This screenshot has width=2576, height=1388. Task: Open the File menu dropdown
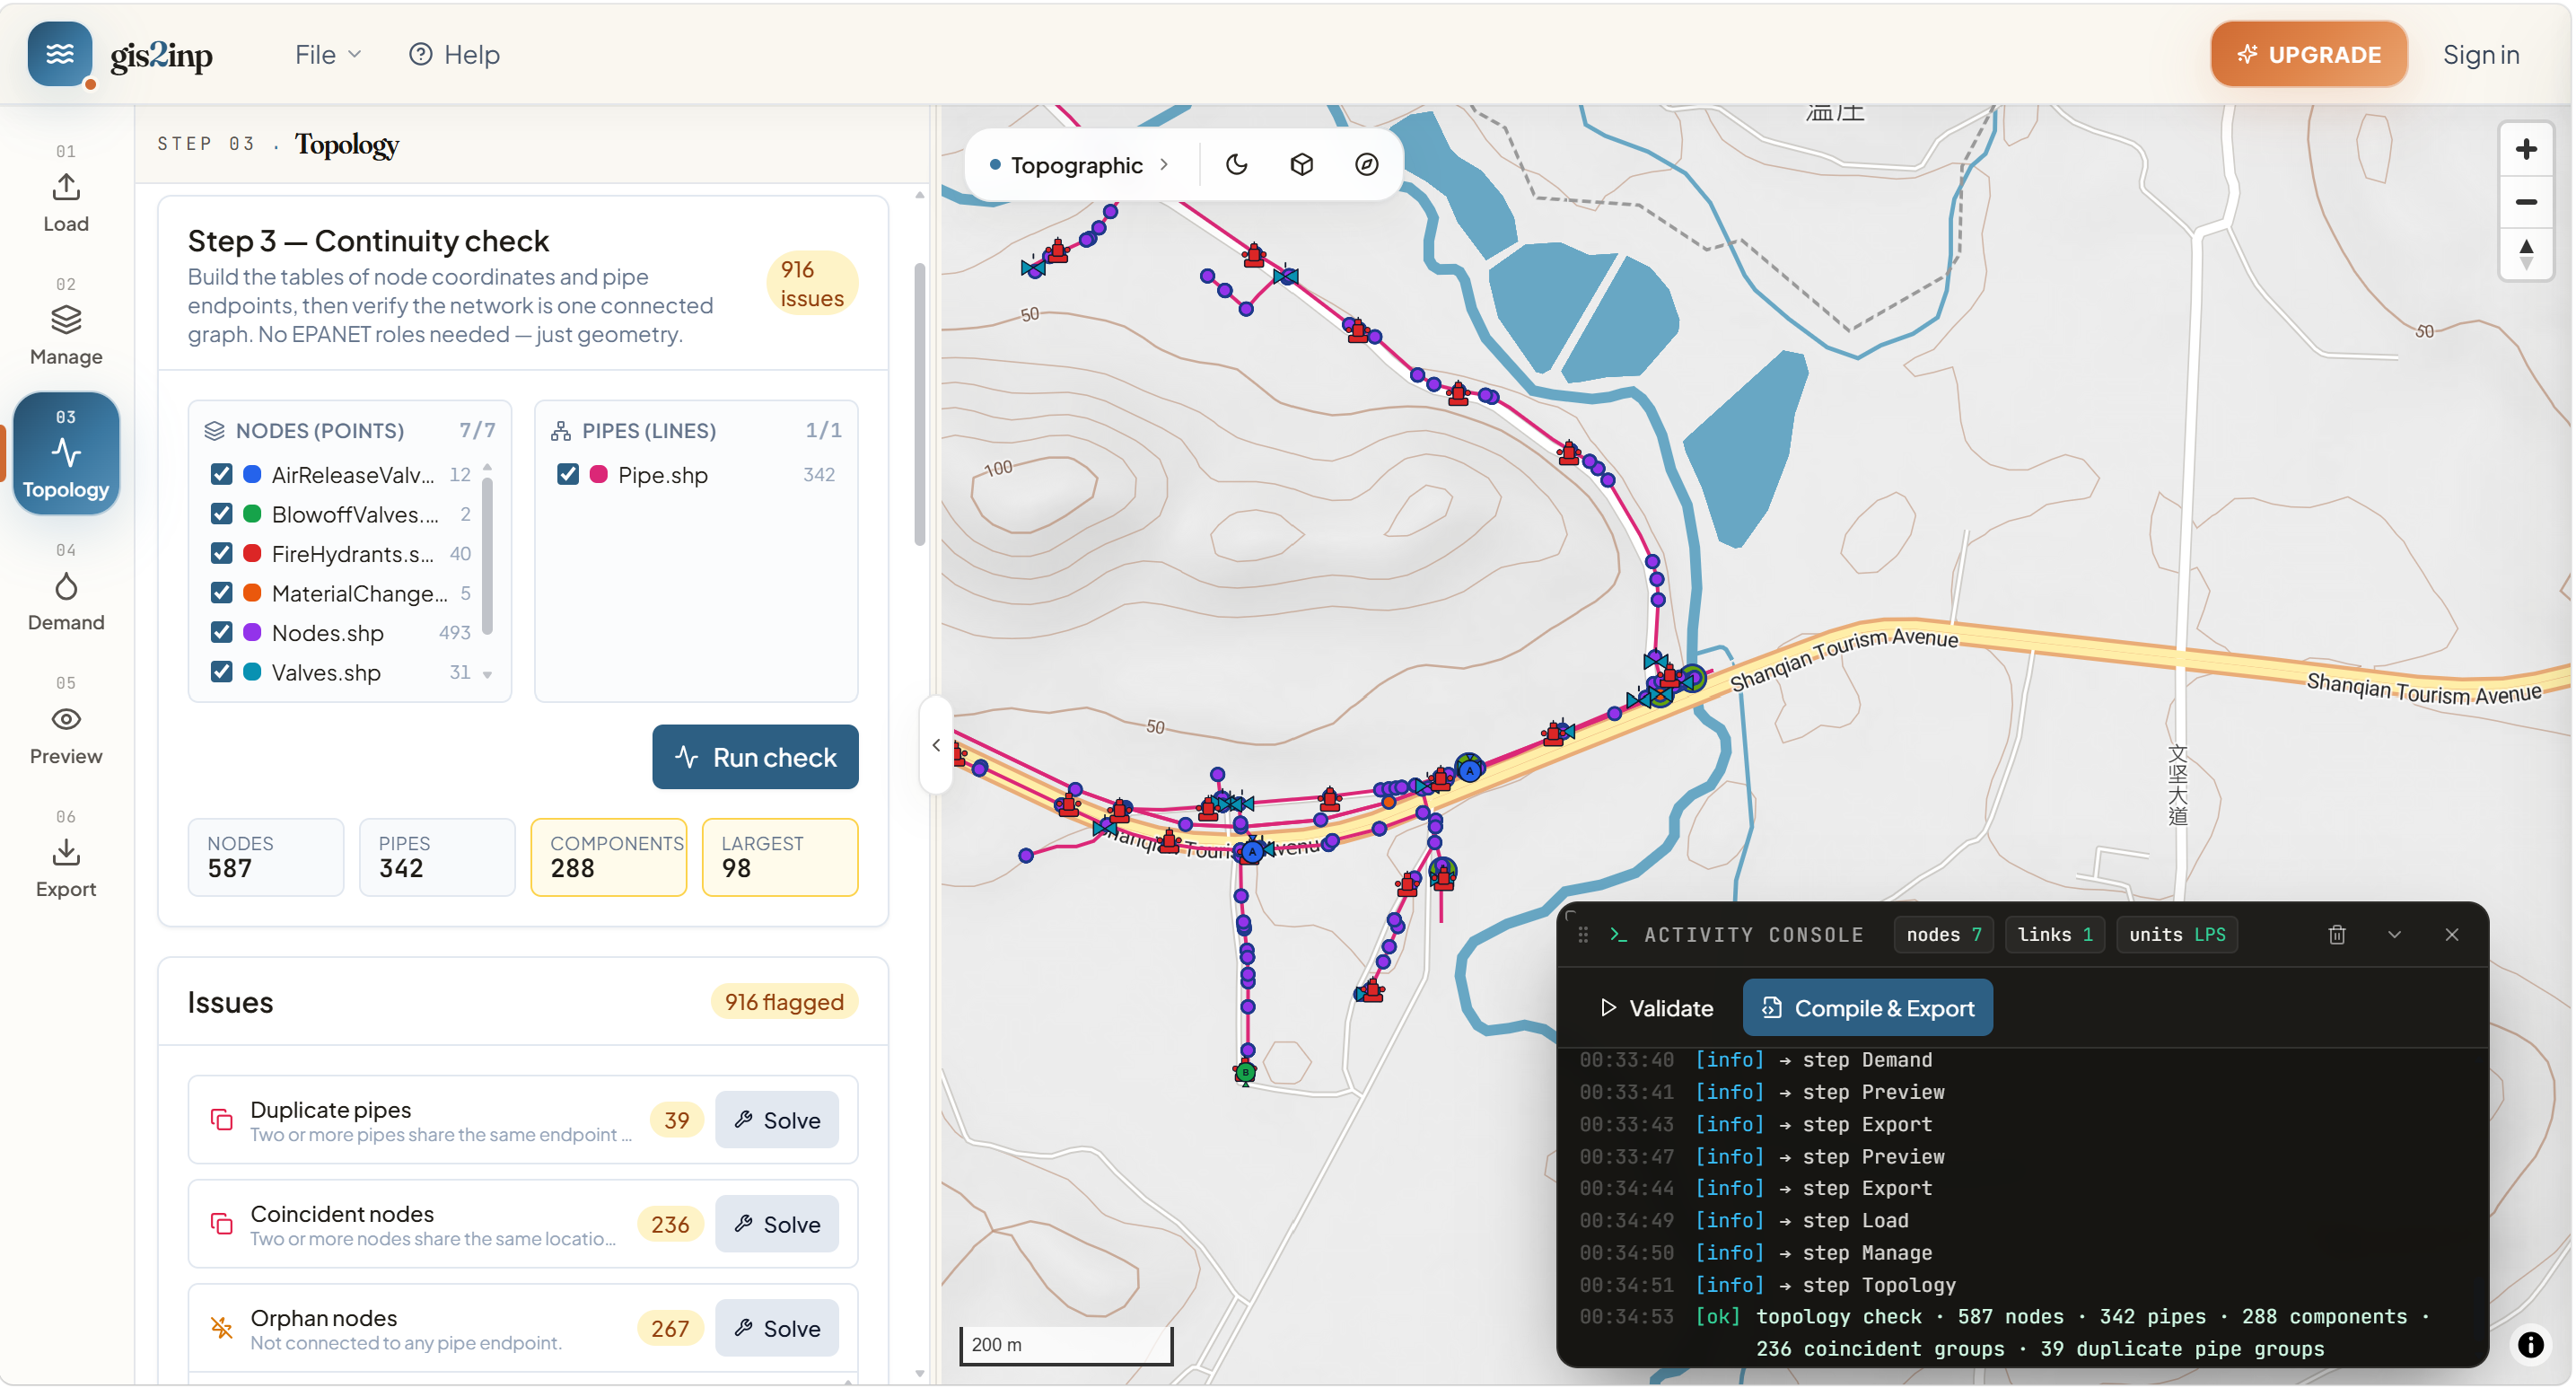[x=327, y=54]
